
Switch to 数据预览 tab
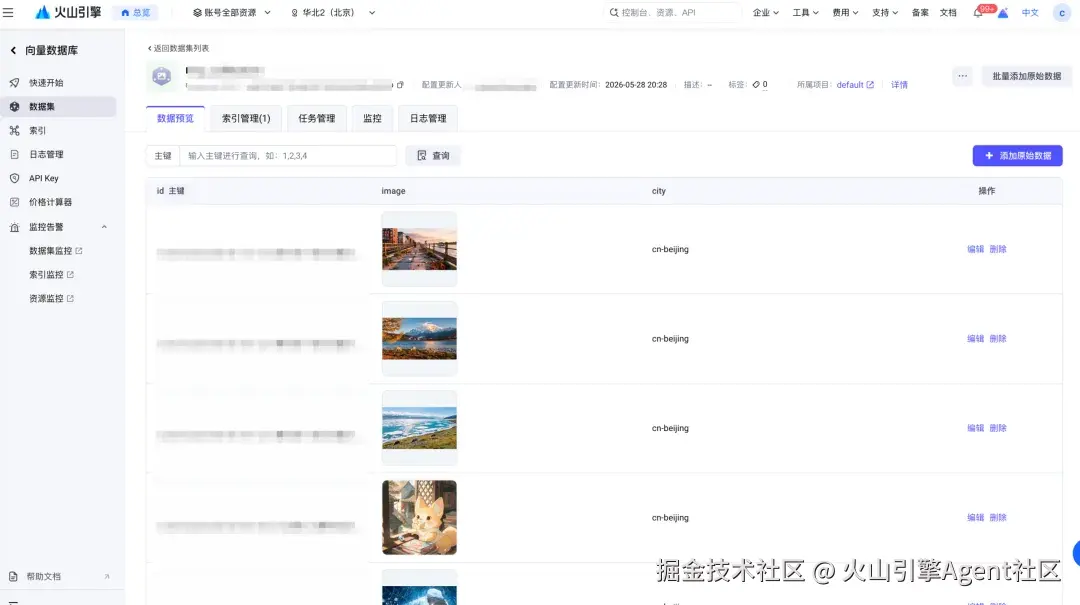click(176, 119)
